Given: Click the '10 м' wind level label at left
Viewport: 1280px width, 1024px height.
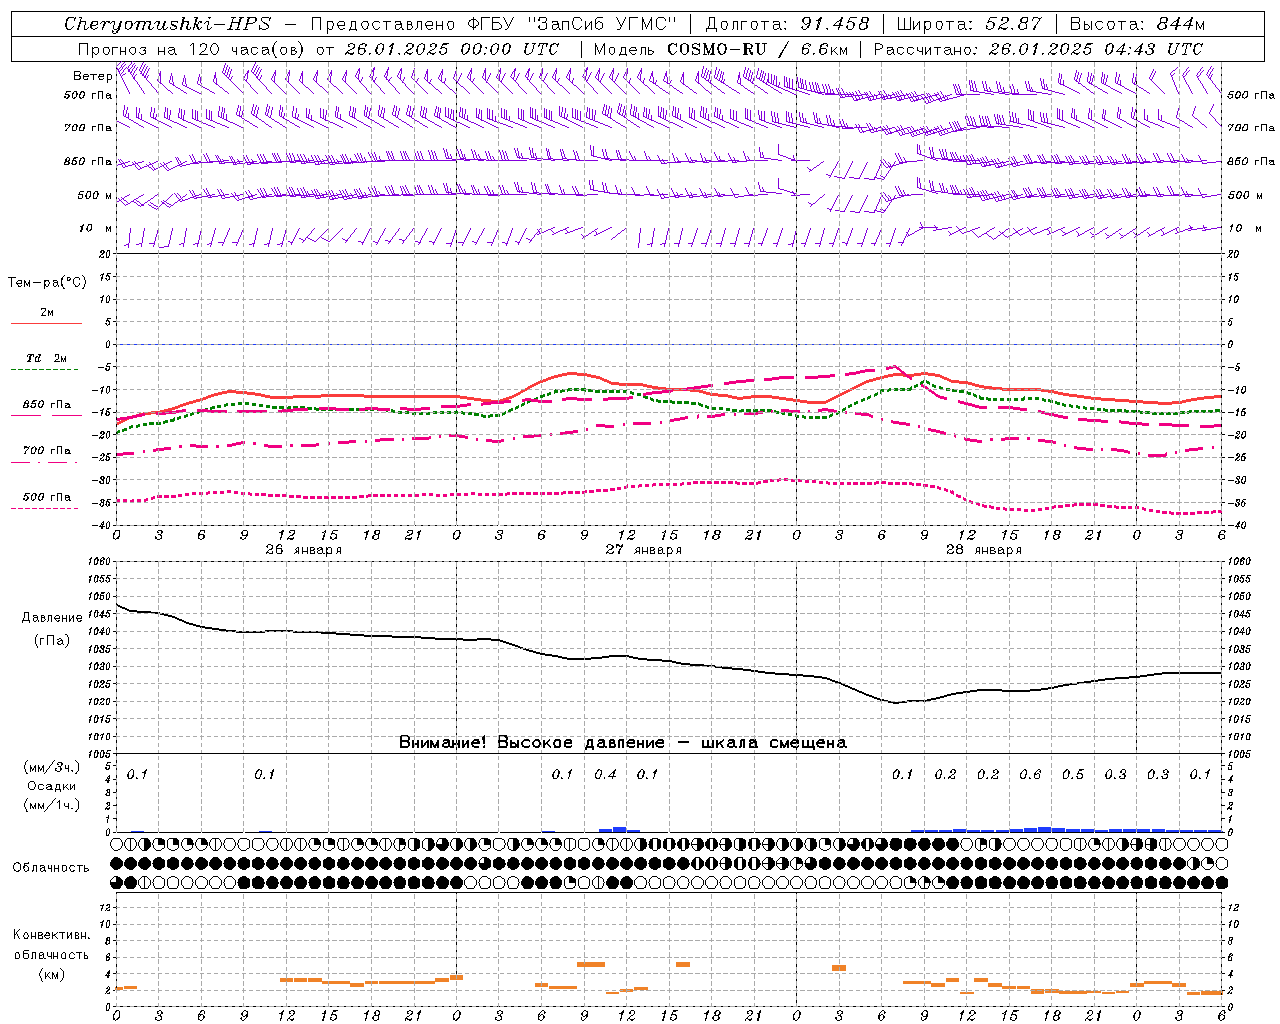Looking at the screenshot, I should (95, 229).
